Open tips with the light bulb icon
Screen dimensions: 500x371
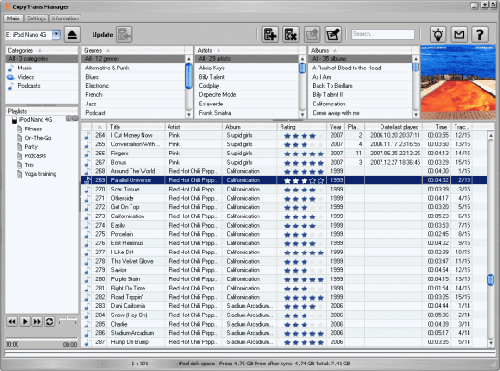(438, 34)
